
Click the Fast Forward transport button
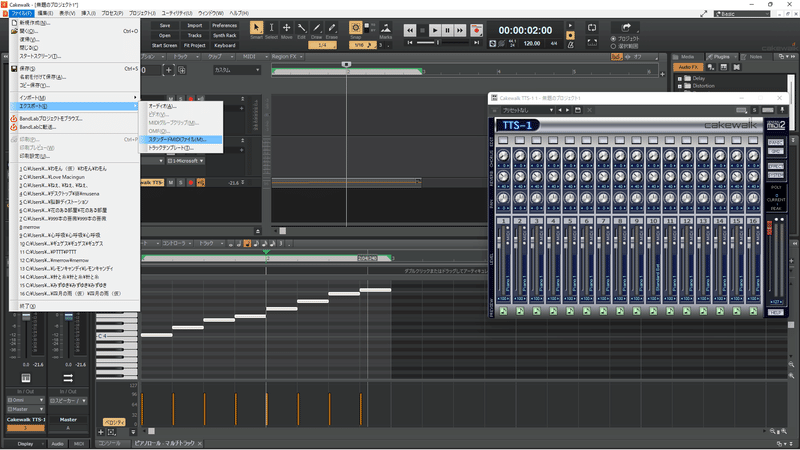[x=460, y=31]
